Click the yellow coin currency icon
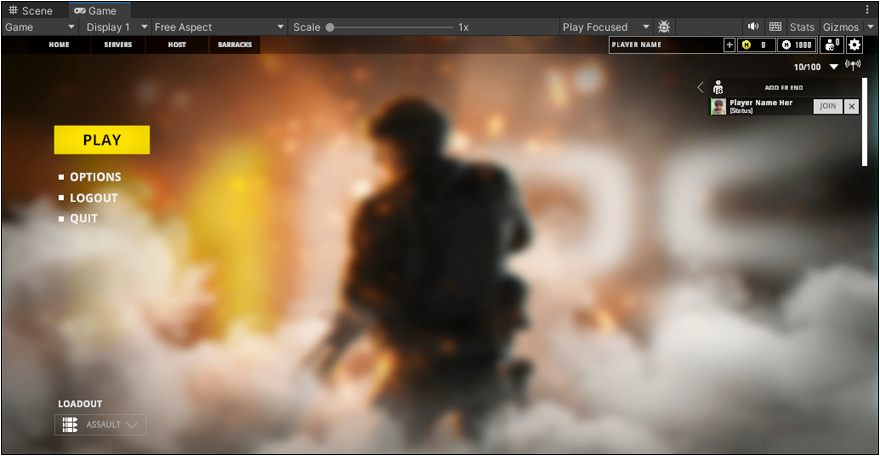880x456 pixels. click(745, 45)
